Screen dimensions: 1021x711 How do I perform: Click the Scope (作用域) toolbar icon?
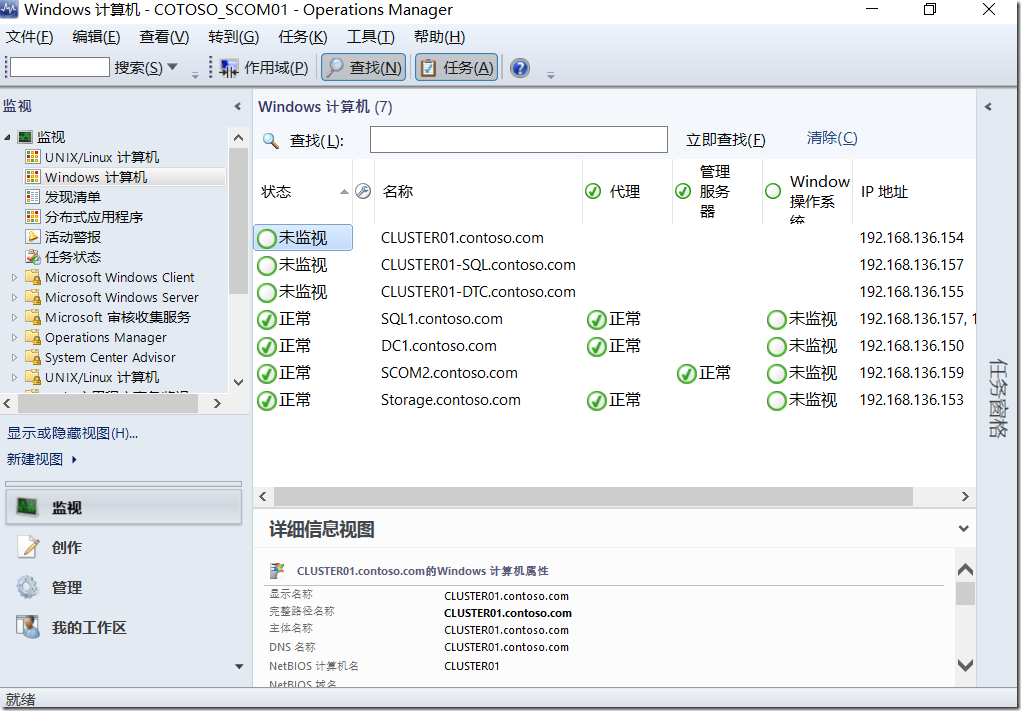coord(229,68)
